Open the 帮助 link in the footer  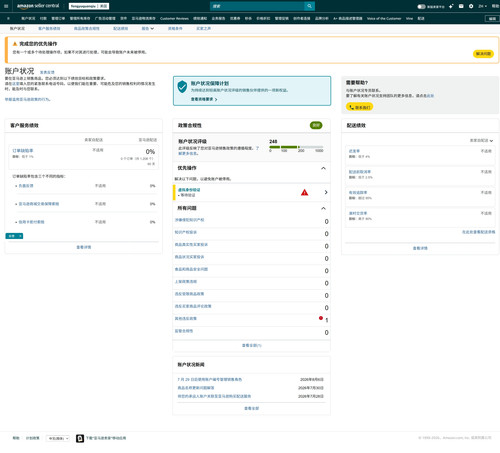tap(16, 438)
